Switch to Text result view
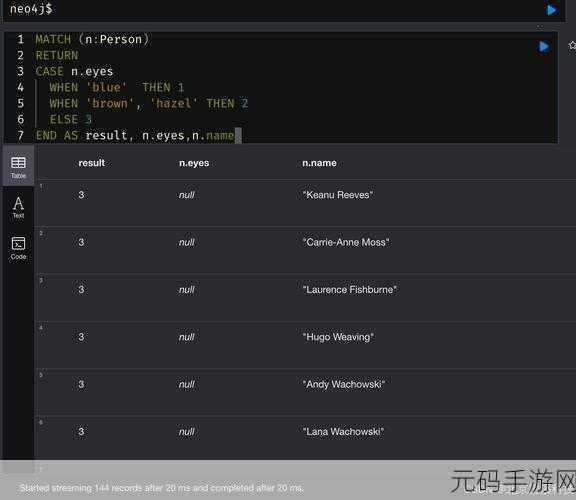This screenshot has width=576, height=500. [x=18, y=208]
